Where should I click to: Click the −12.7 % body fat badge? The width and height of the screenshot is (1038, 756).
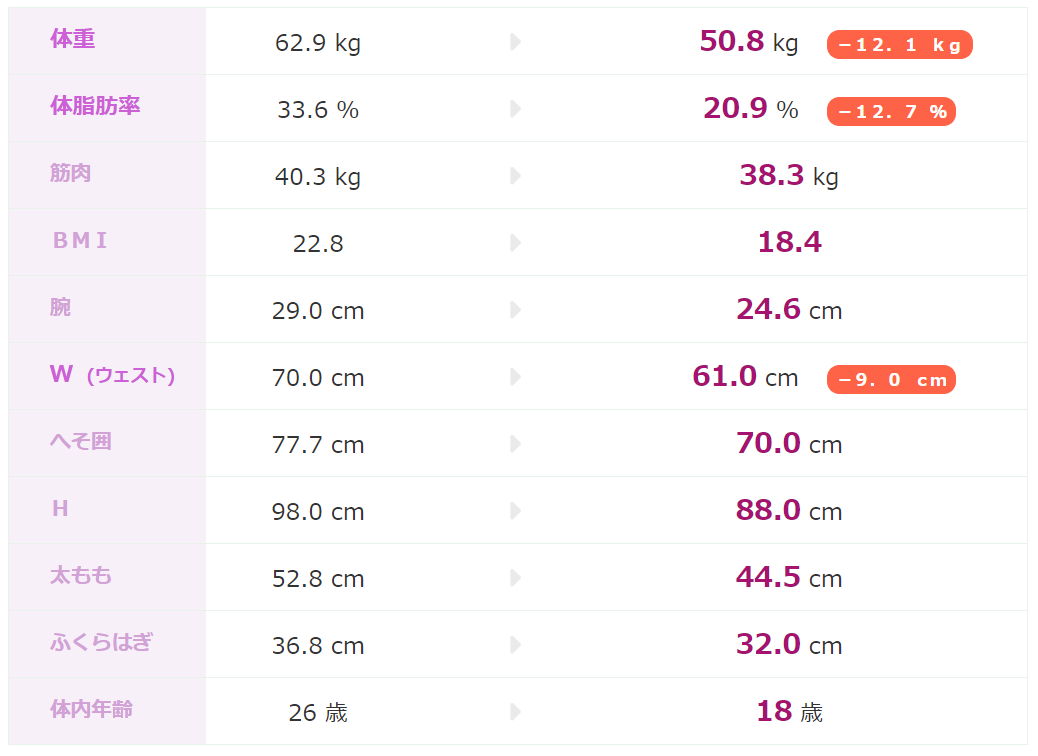coord(891,112)
